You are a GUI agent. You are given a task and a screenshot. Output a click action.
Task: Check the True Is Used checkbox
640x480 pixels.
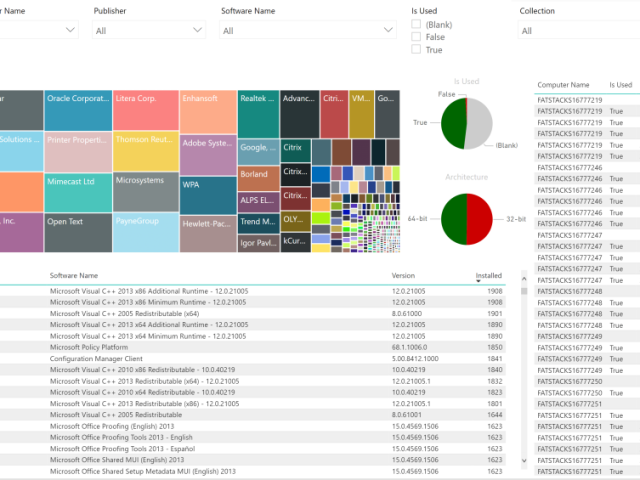point(416,49)
